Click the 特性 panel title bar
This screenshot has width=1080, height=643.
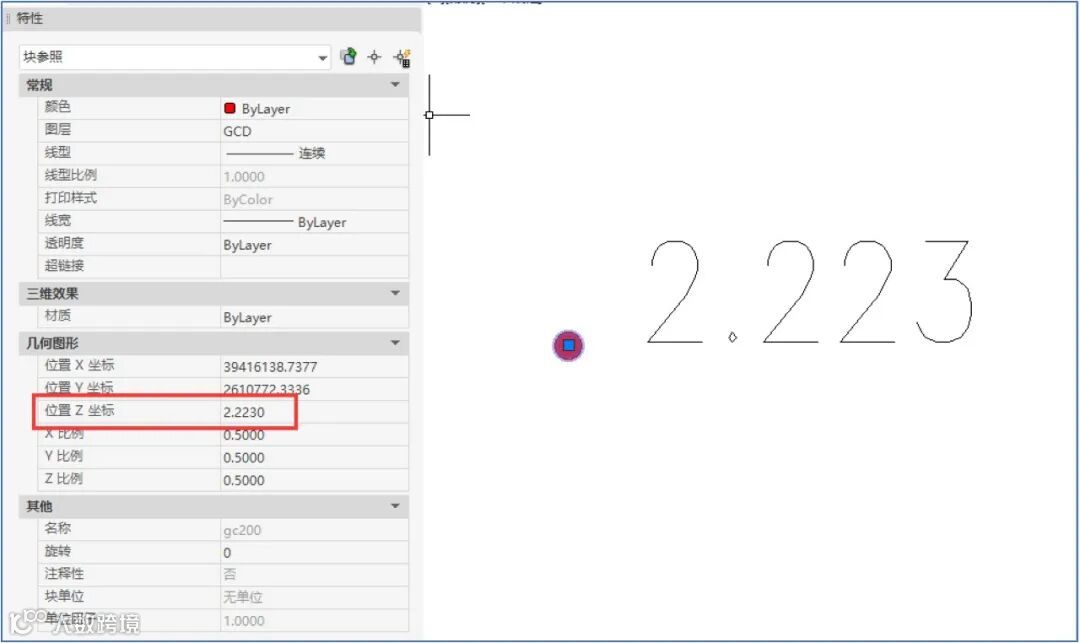coord(212,19)
